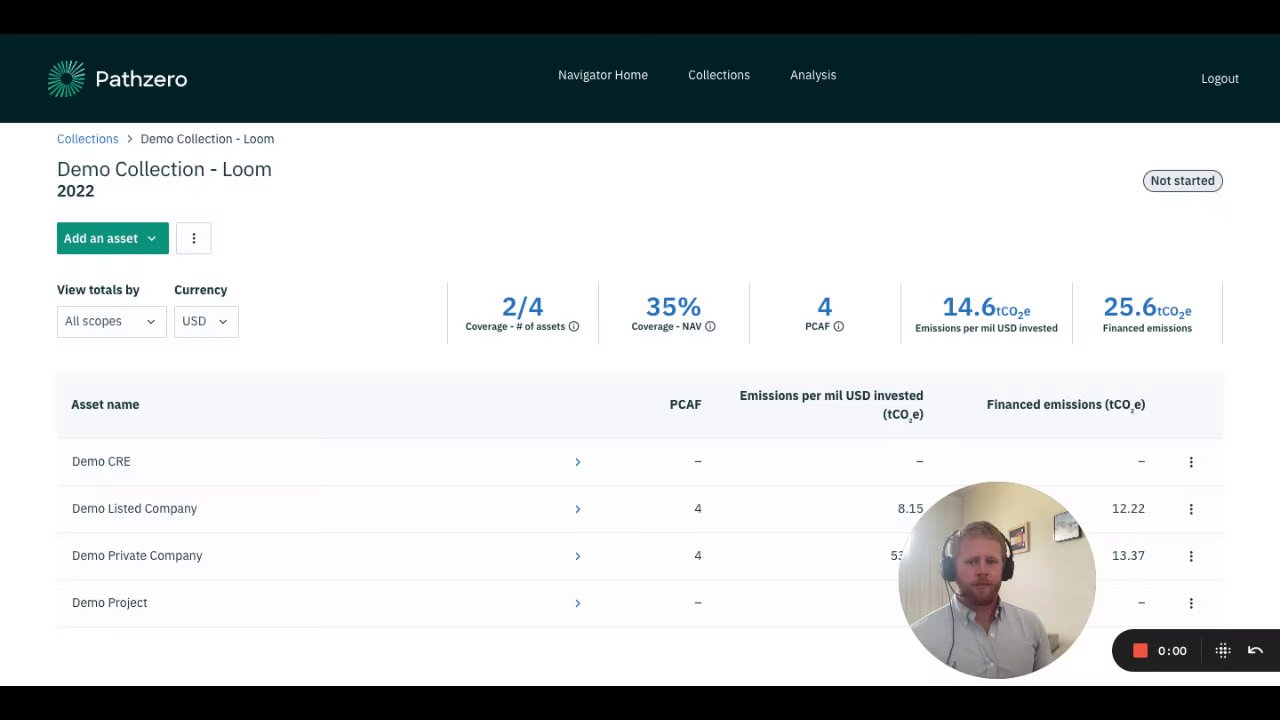Click the PCAF column header
Image resolution: width=1280 pixels, height=720 pixels.
coord(686,405)
